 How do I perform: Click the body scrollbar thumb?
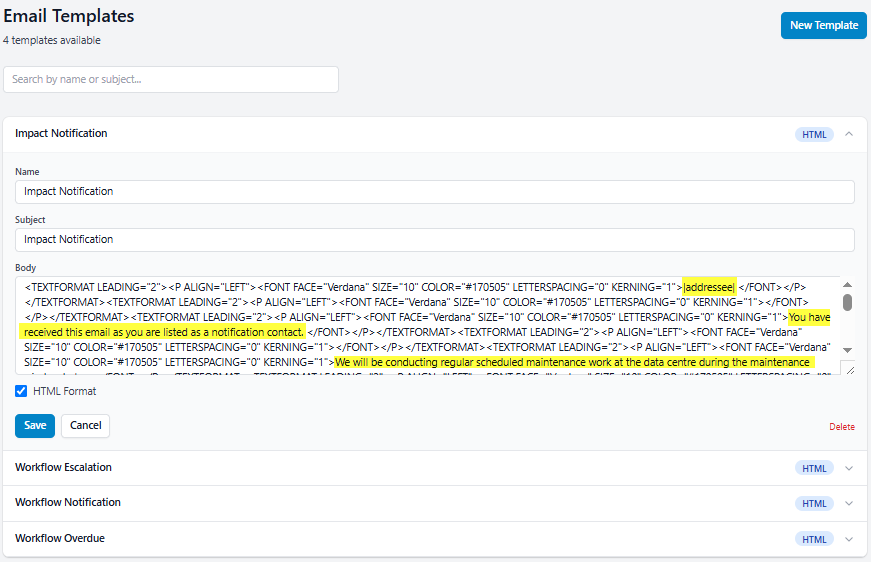pyautogui.click(x=847, y=303)
